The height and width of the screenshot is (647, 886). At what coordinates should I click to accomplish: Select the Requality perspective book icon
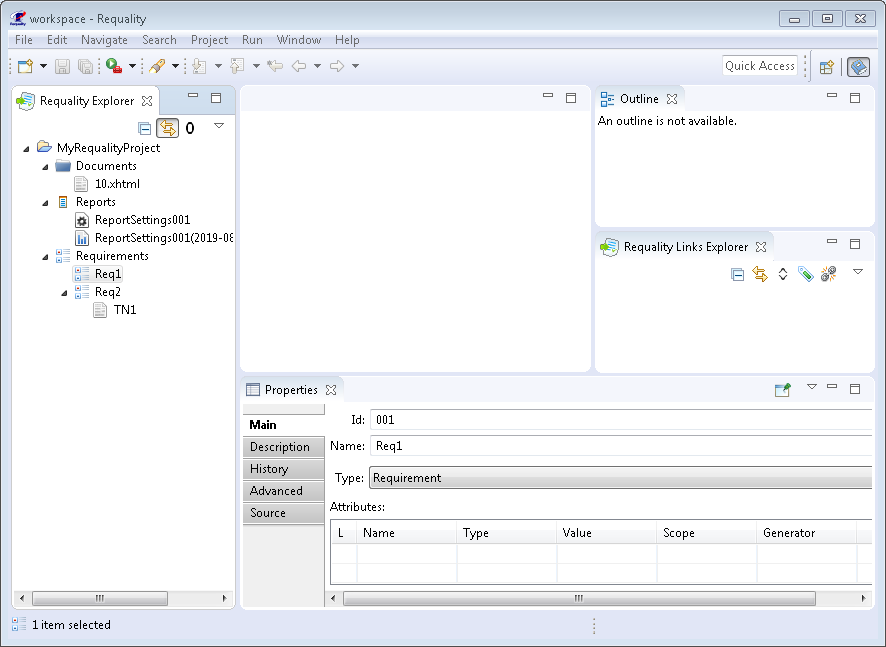tap(858, 67)
